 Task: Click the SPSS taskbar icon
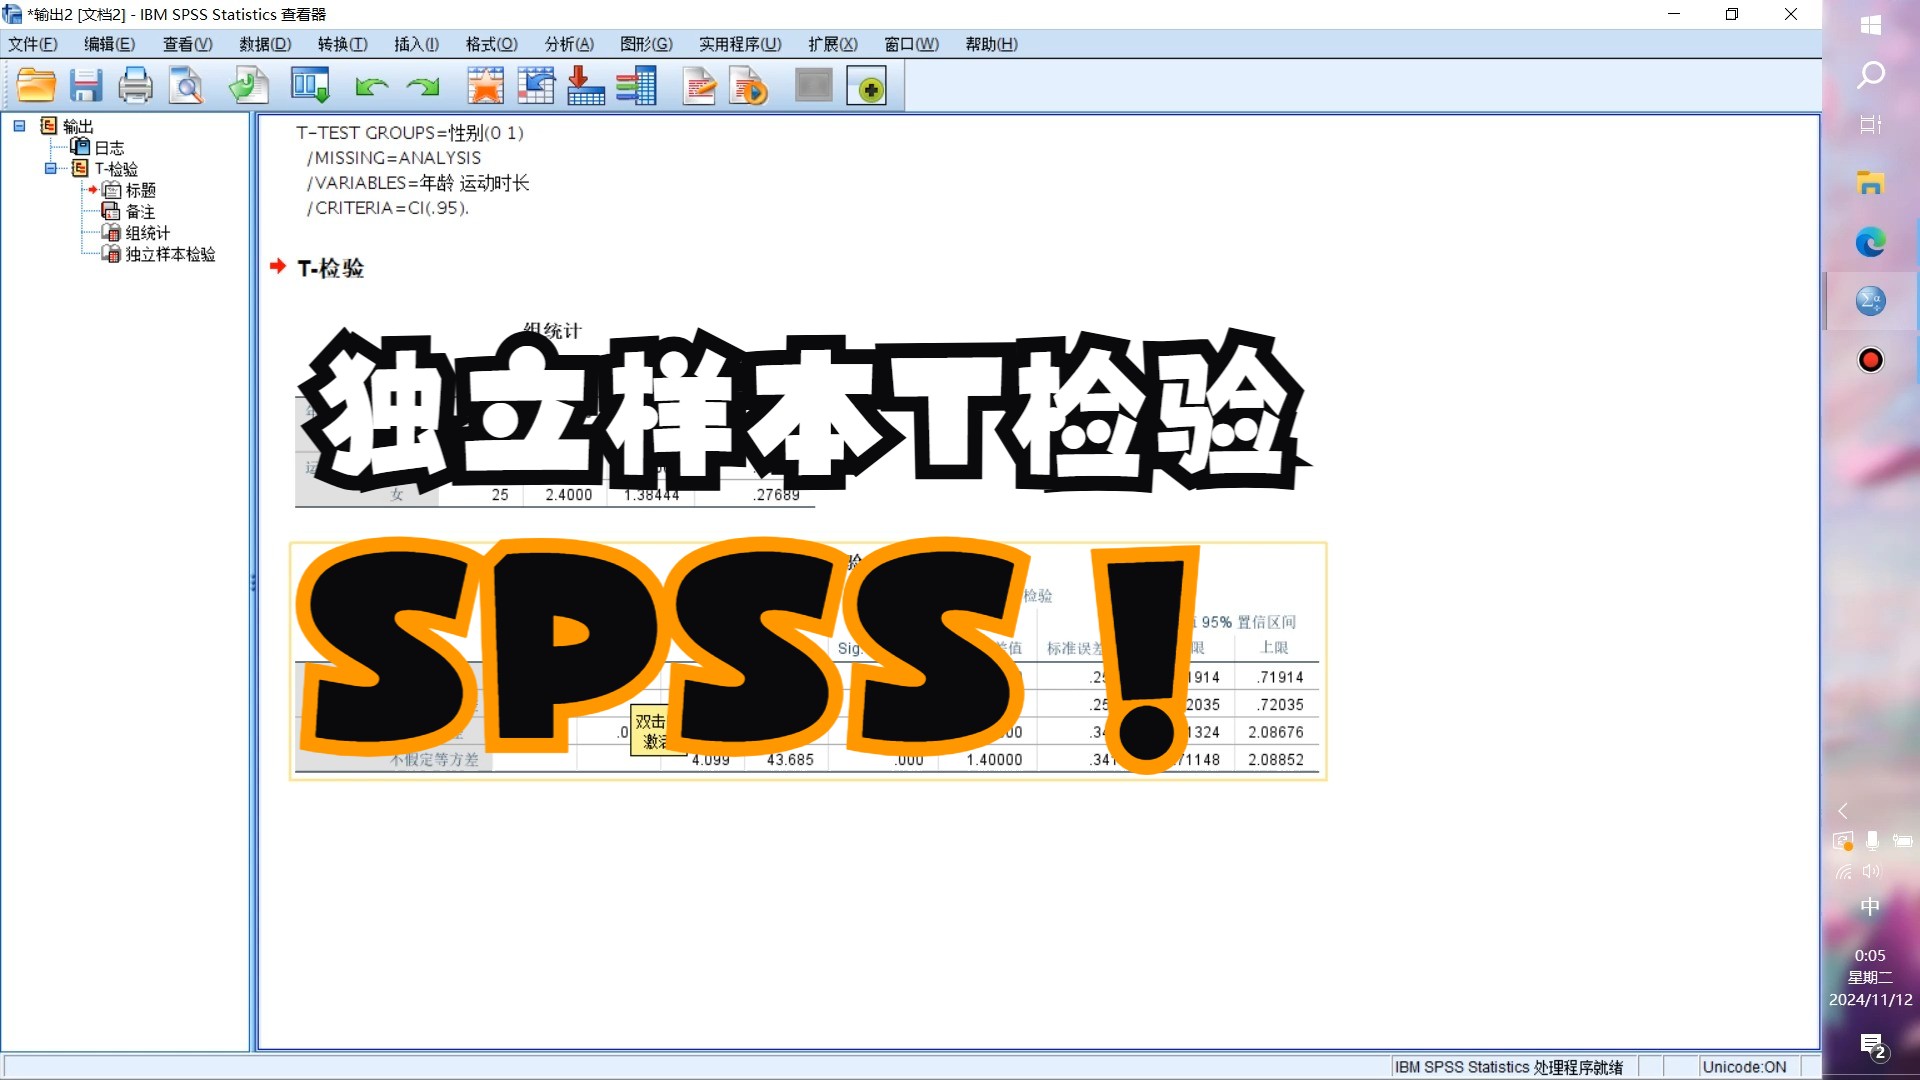(1870, 300)
